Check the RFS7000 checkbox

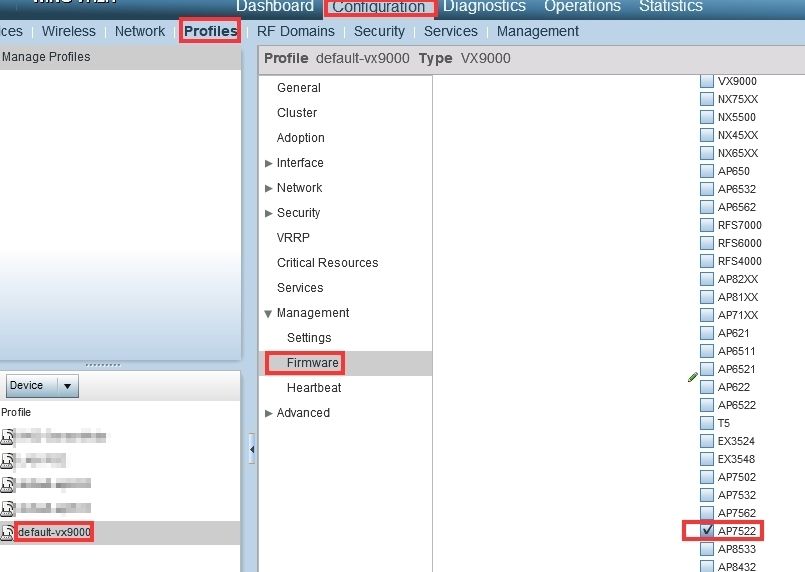[x=707, y=225]
